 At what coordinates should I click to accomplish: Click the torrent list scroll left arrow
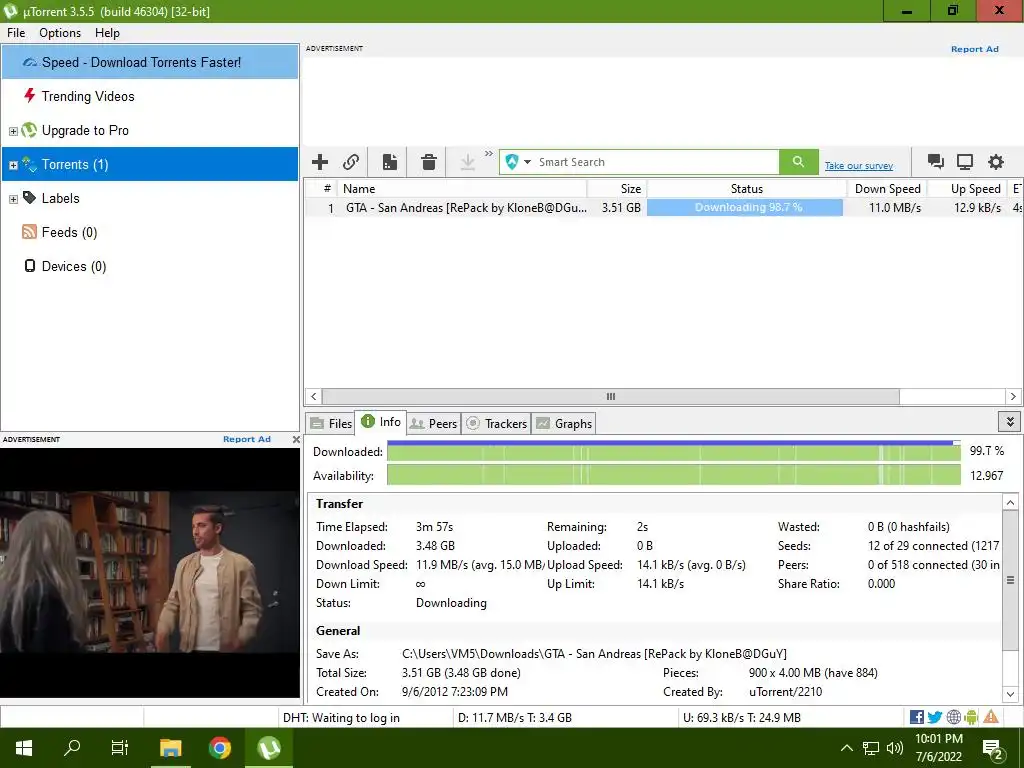point(313,396)
